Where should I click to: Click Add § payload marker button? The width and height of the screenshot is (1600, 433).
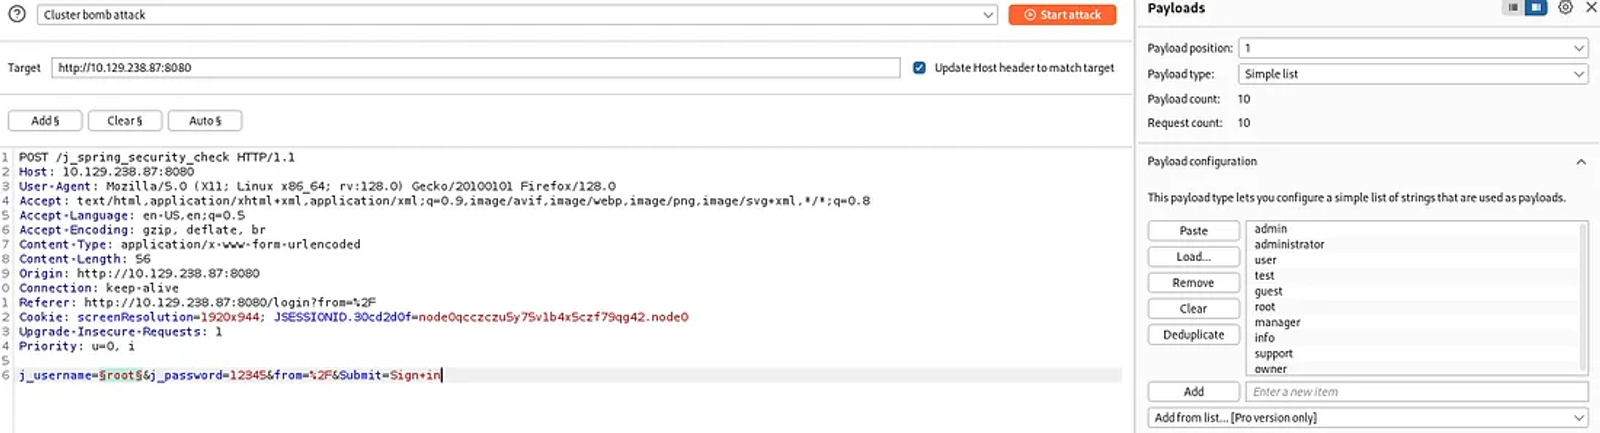(45, 121)
